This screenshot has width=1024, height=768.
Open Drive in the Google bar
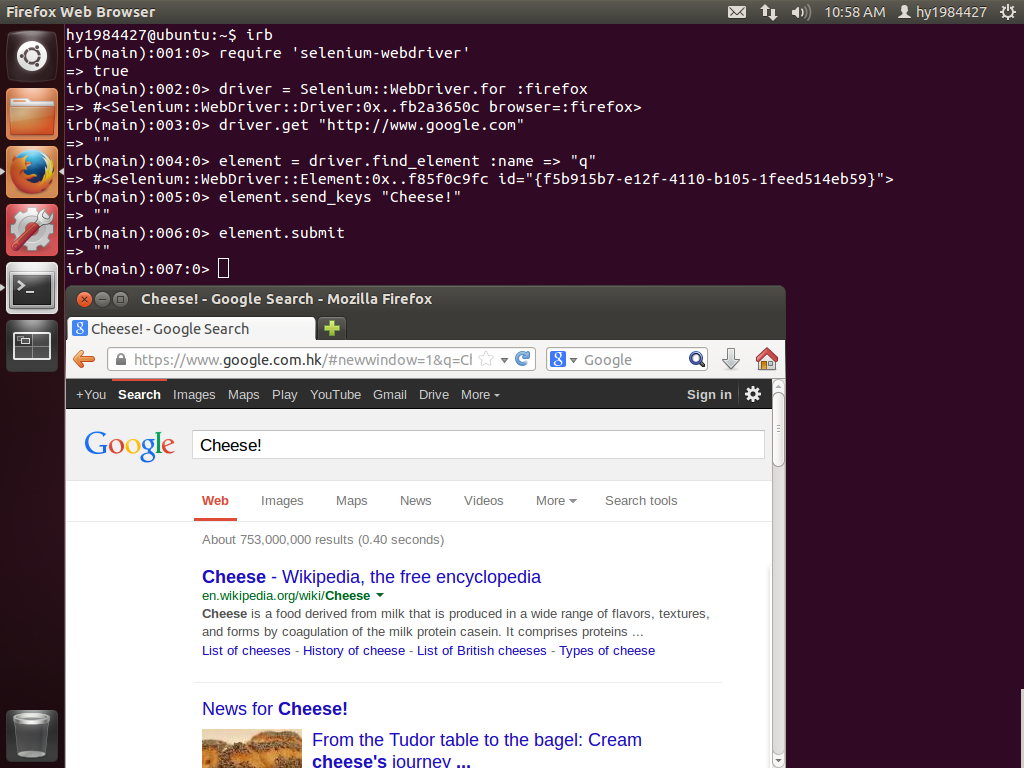(x=434, y=394)
